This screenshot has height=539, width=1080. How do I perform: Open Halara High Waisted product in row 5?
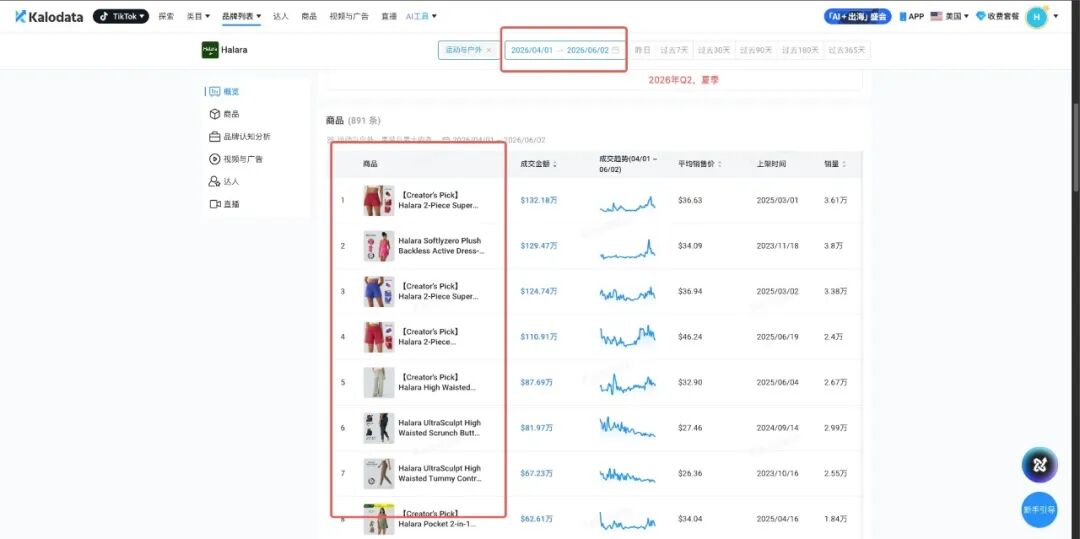[437, 382]
